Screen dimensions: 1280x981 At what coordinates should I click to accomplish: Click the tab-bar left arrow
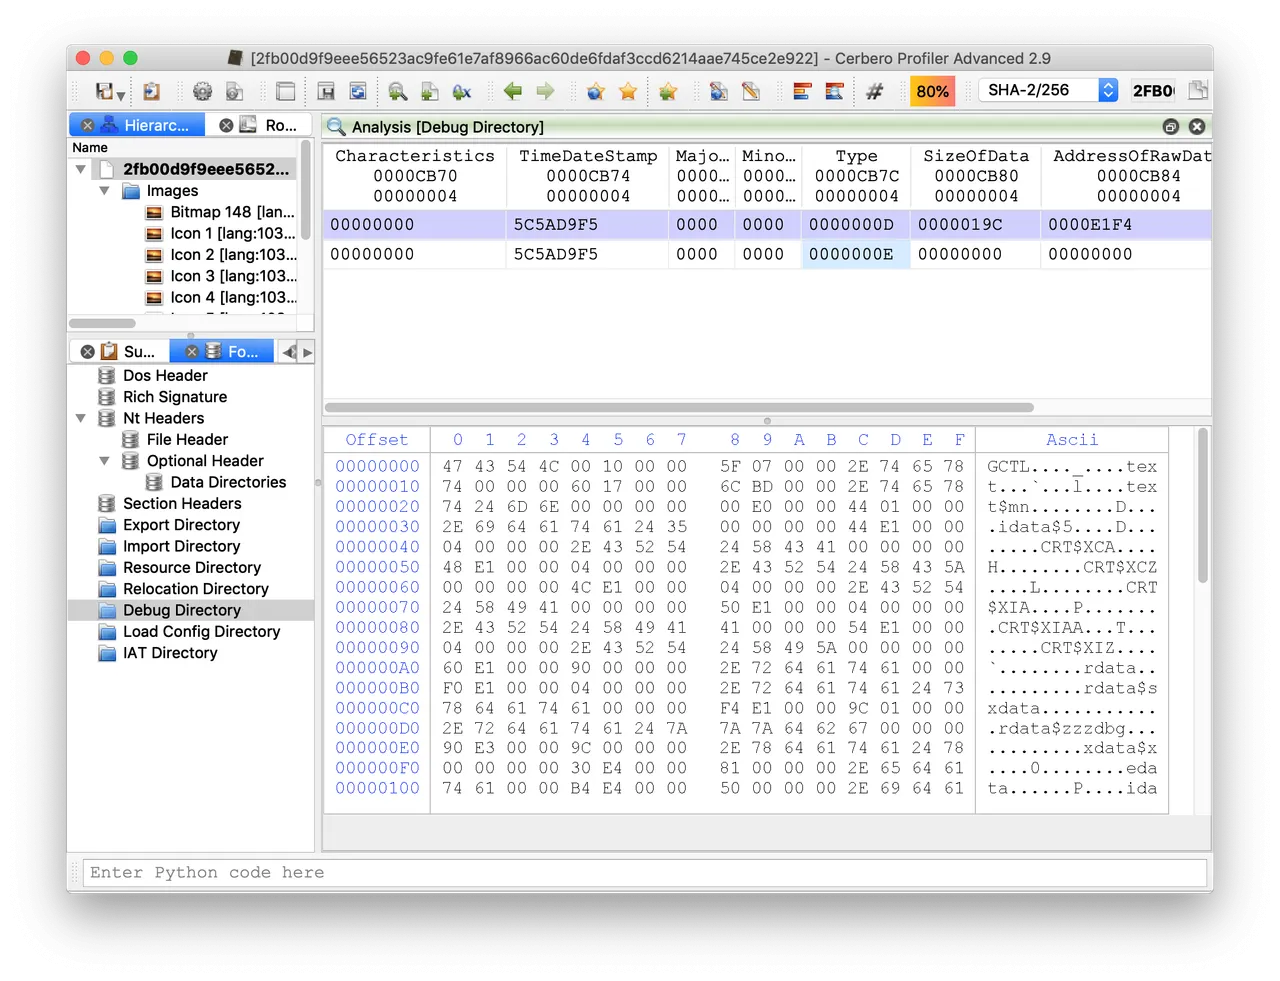[x=289, y=351]
